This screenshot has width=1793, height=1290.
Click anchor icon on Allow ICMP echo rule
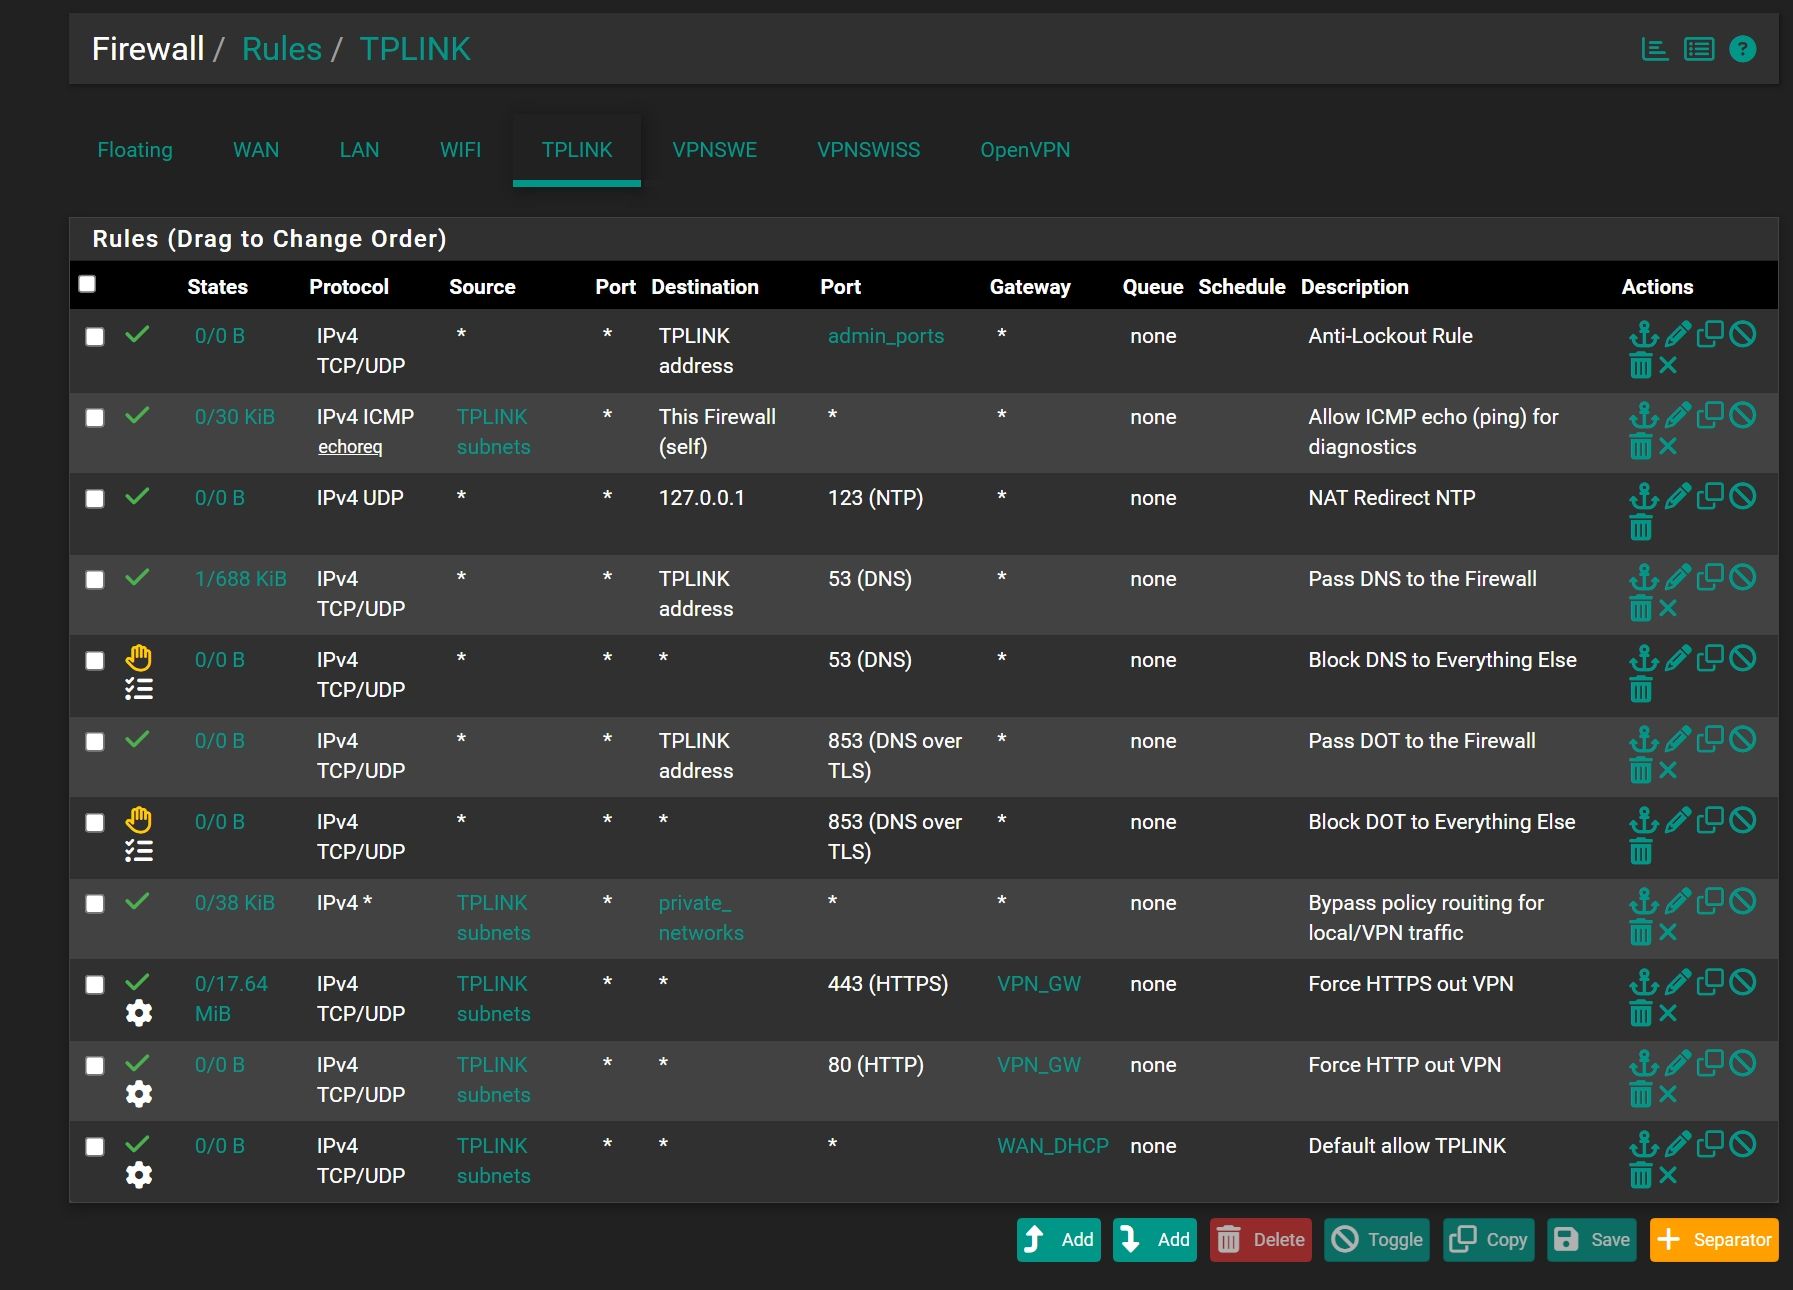pos(1643,415)
